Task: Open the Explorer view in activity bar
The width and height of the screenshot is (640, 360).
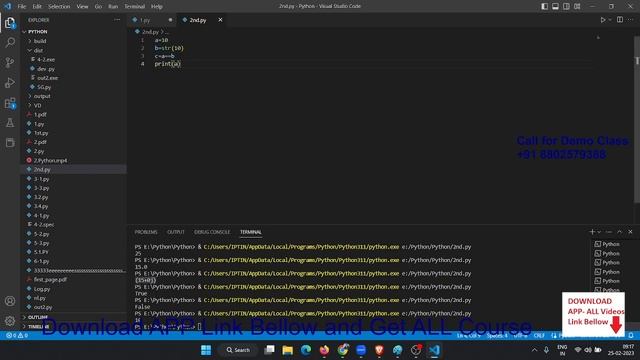Action: (10, 22)
